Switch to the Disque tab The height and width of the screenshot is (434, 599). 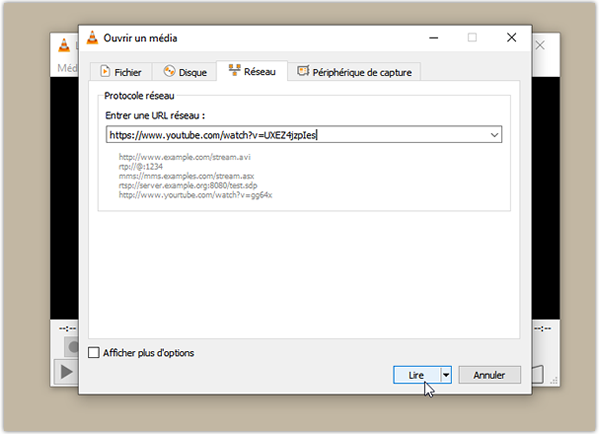185,72
